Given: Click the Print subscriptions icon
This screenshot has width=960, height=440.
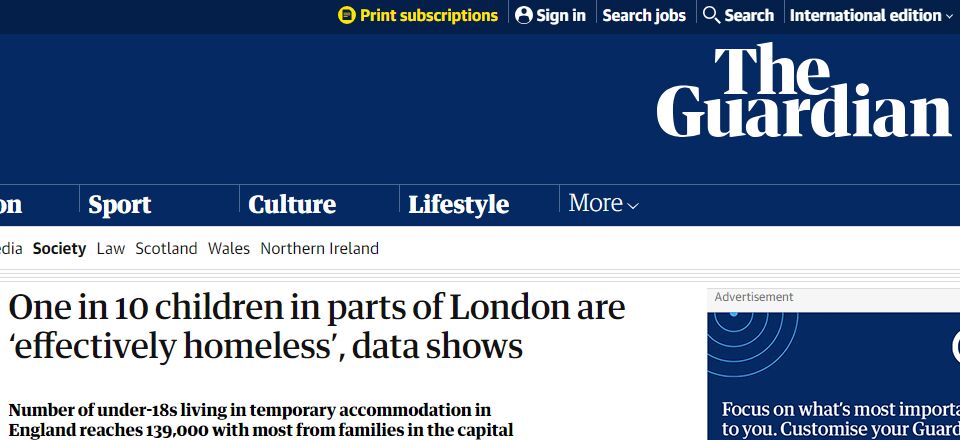Looking at the screenshot, I should click(347, 15).
